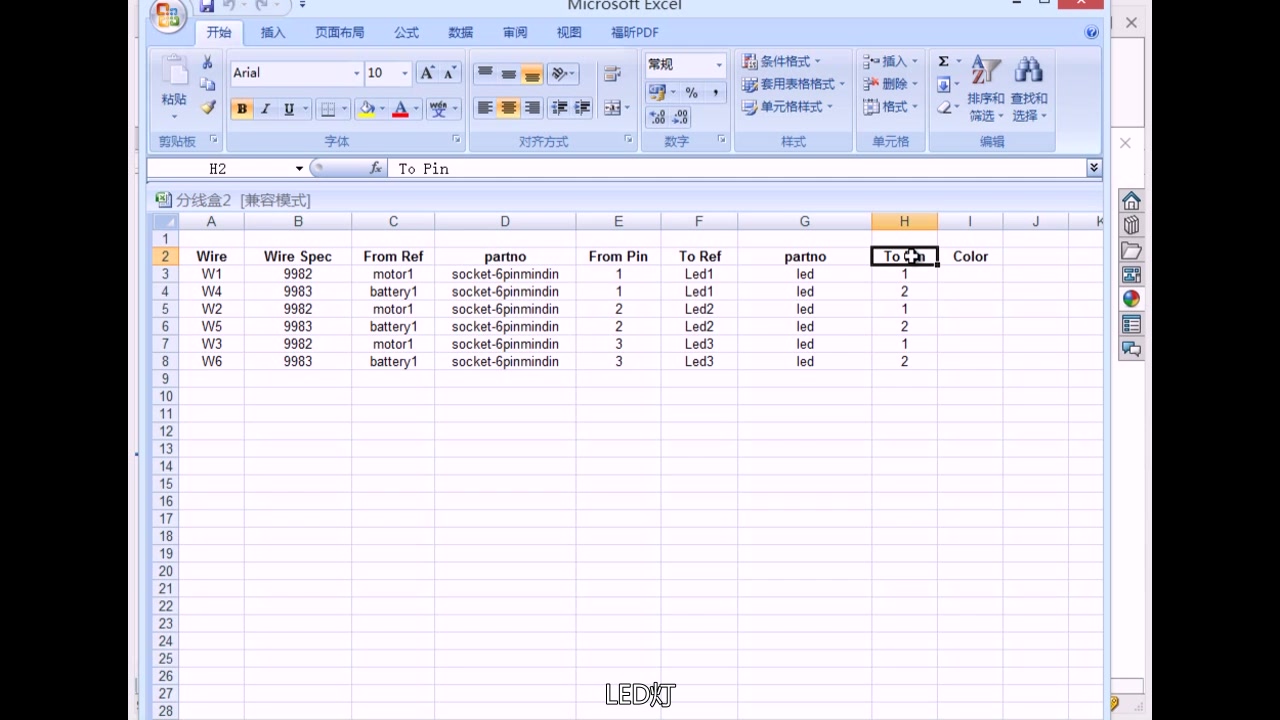Copy selection with the copy icon

tap(207, 85)
